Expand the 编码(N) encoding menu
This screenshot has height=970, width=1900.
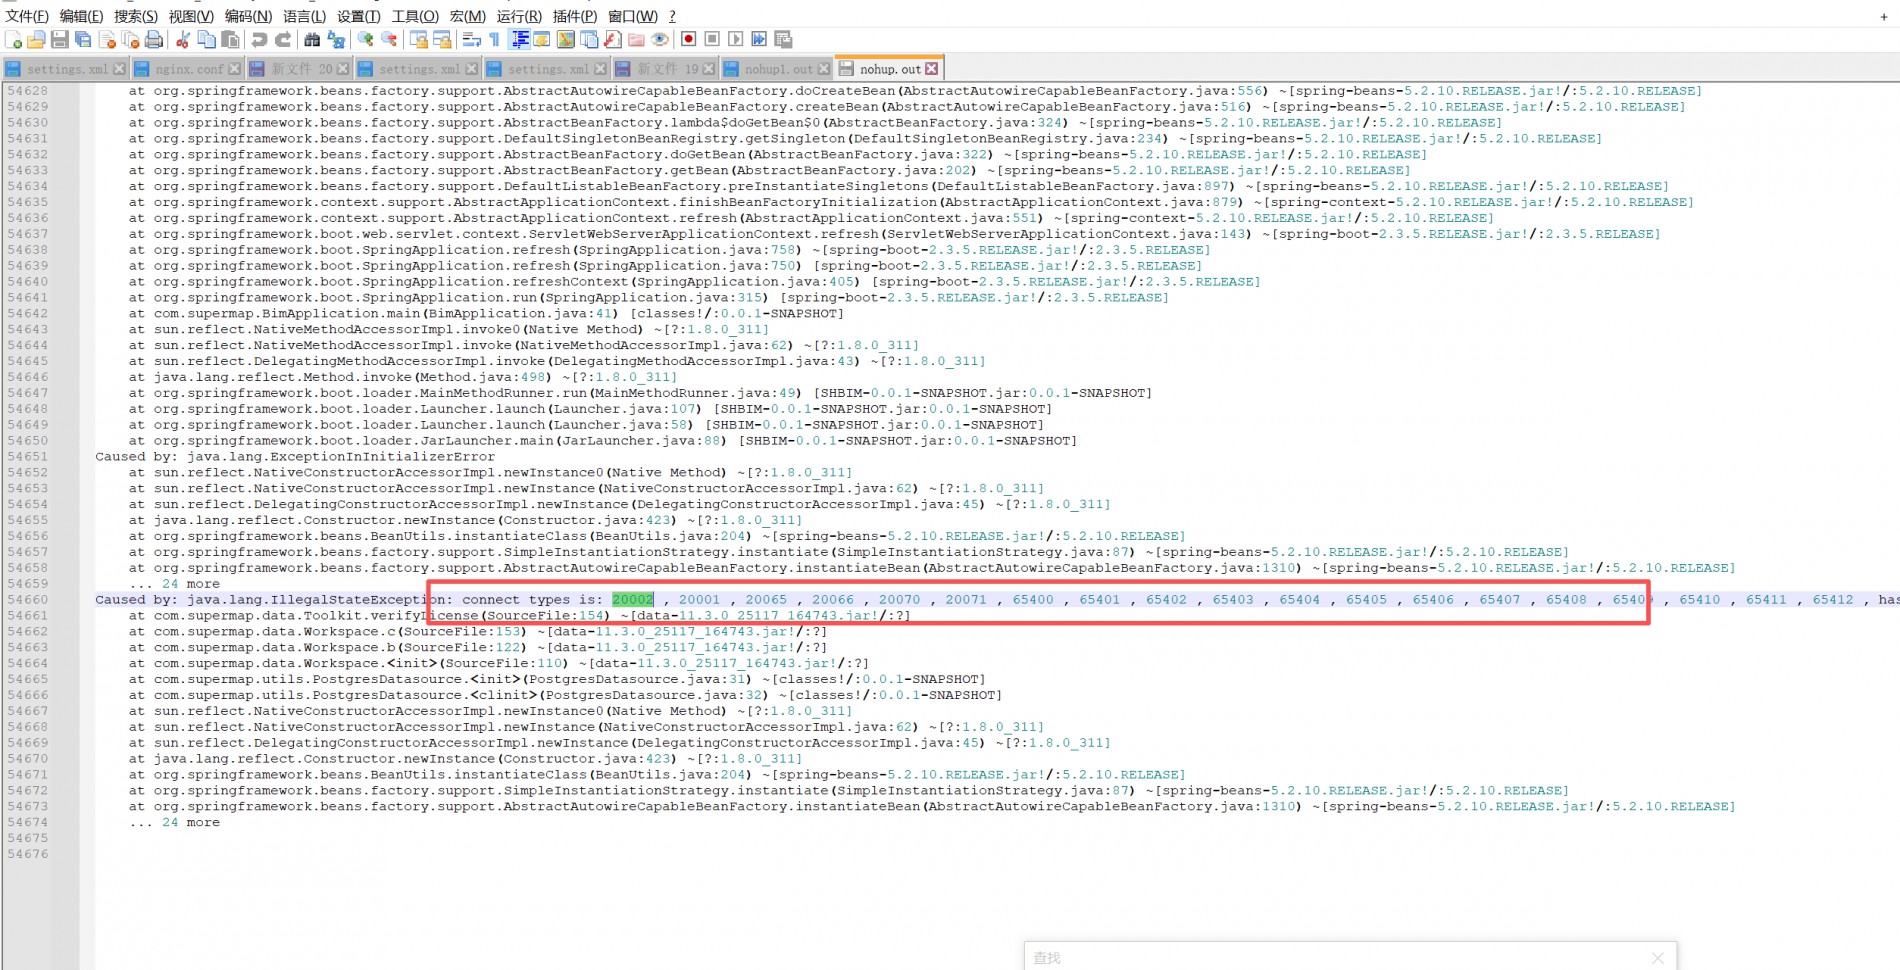click(247, 16)
